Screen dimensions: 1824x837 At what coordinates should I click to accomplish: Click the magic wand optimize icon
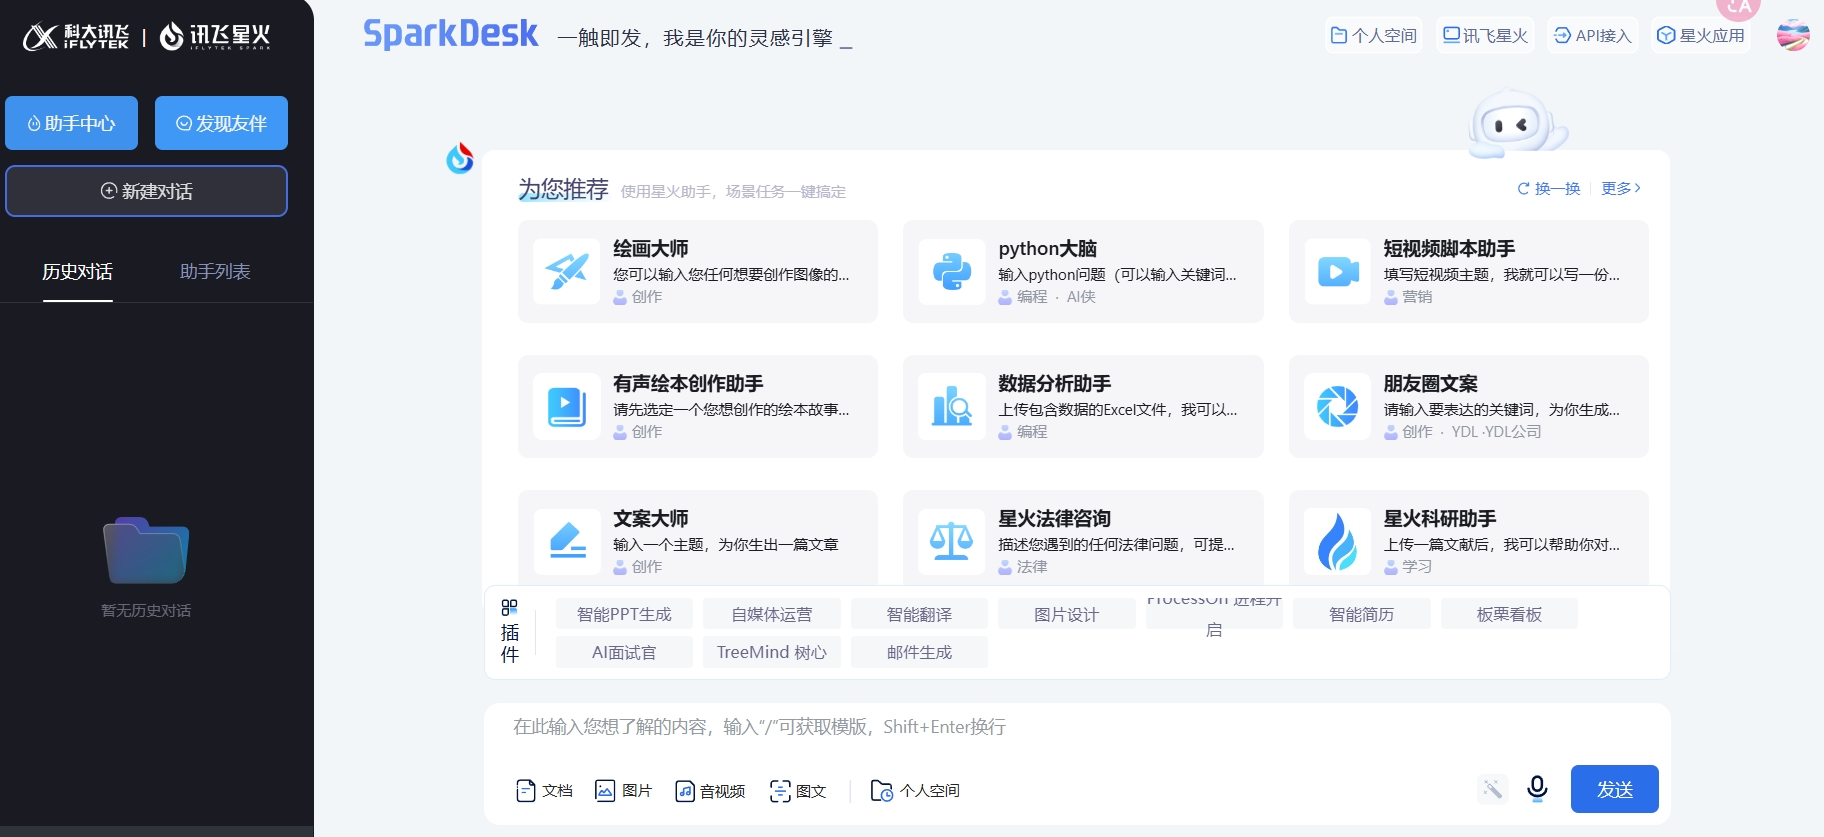point(1492,789)
